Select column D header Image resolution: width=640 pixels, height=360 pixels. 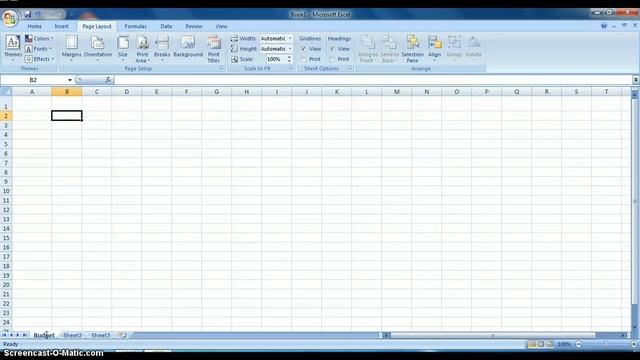pos(127,92)
